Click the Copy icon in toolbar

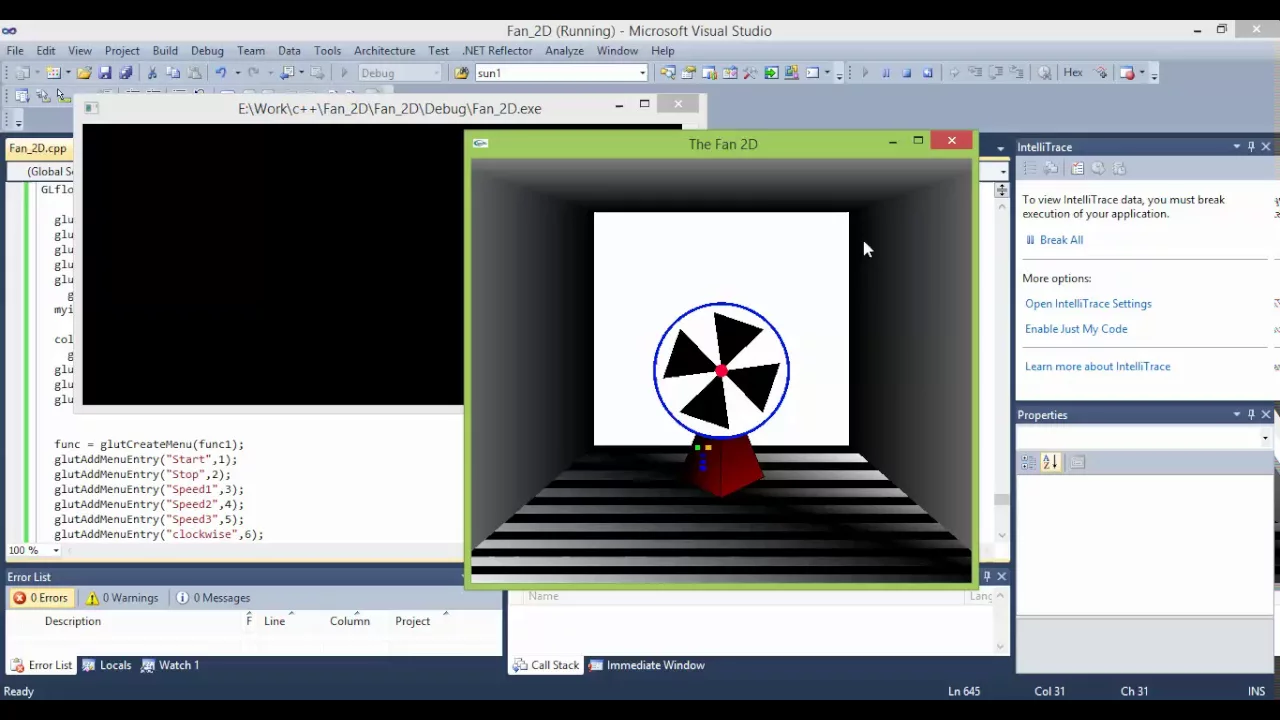pos(173,73)
